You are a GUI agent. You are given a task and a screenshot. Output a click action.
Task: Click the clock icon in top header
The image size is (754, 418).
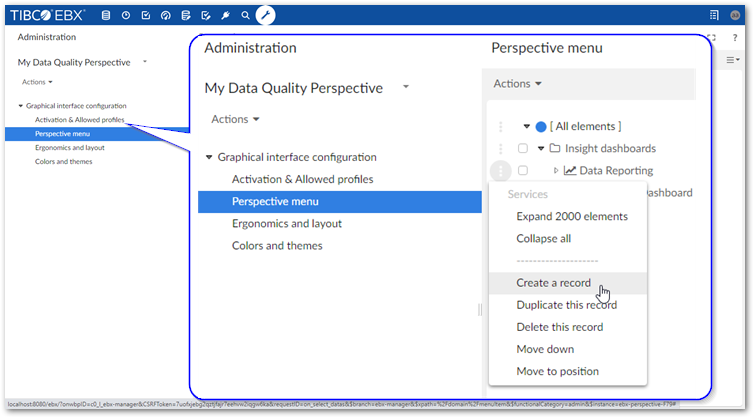pos(125,15)
